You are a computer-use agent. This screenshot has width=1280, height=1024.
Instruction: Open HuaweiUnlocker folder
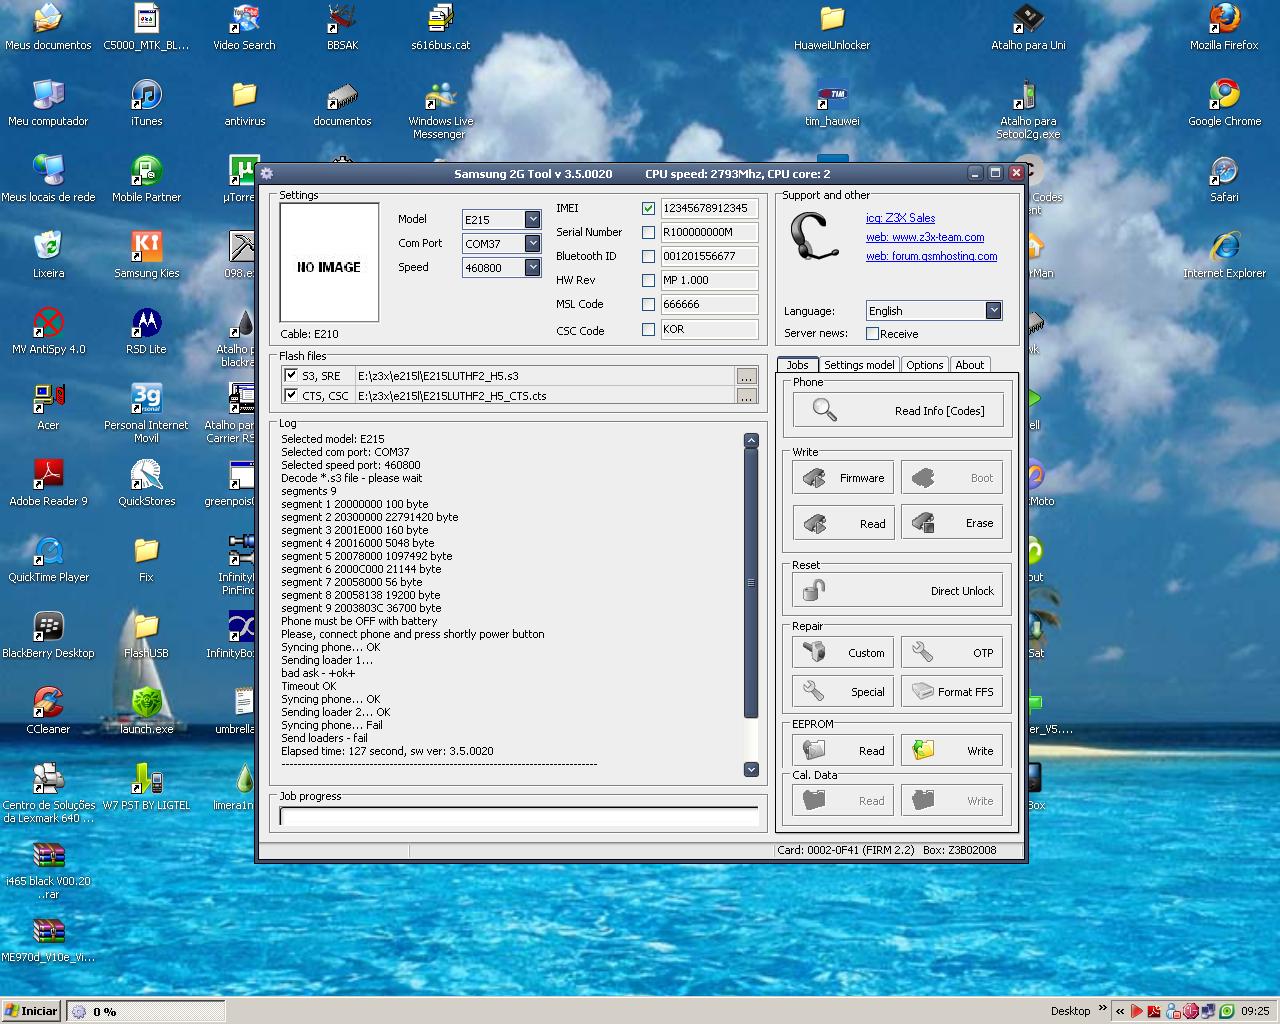tap(832, 27)
